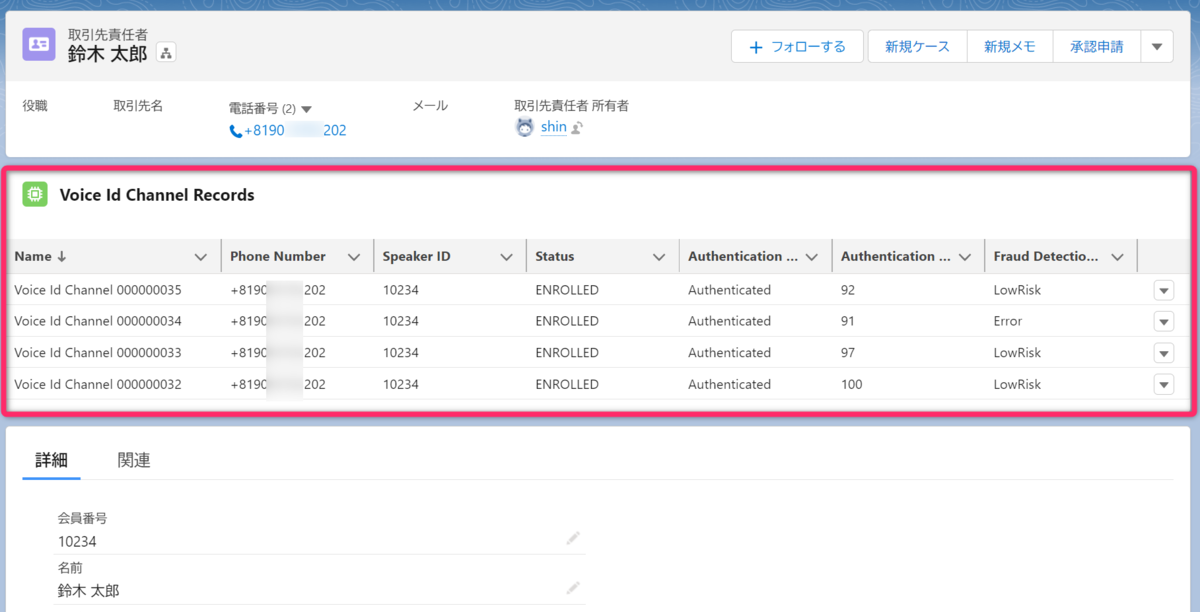Open the account hierarchy icon next to 鈴木 太郎
Screen dimensions: 1200x612
point(166,53)
